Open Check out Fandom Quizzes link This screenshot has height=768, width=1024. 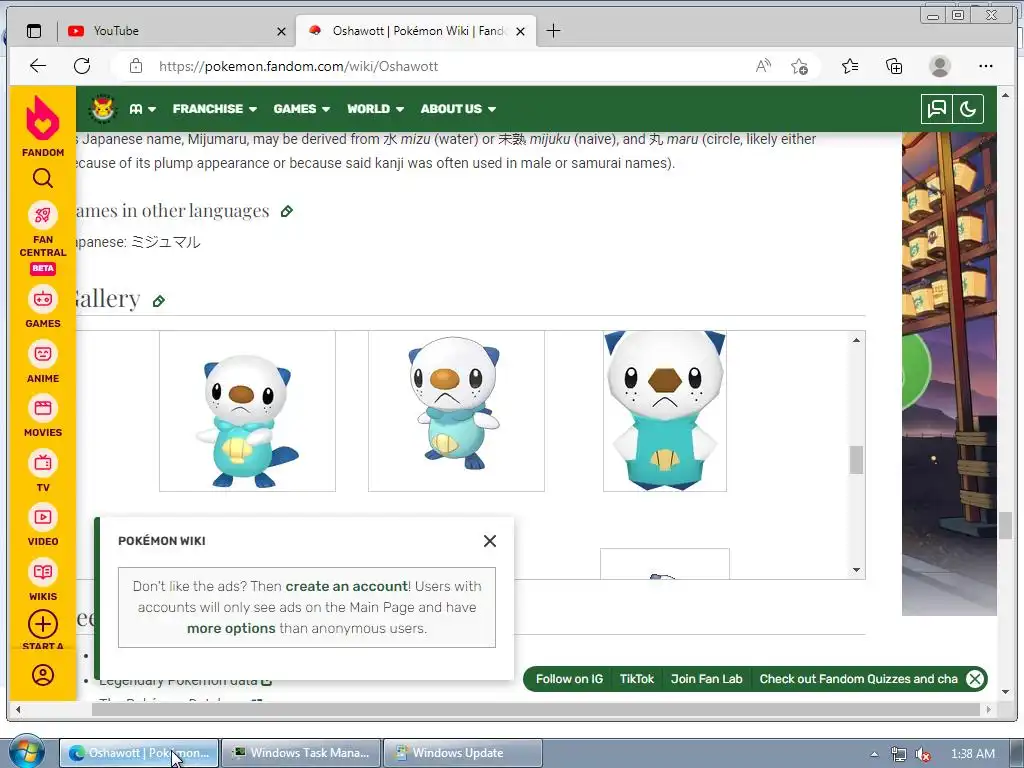click(x=859, y=679)
